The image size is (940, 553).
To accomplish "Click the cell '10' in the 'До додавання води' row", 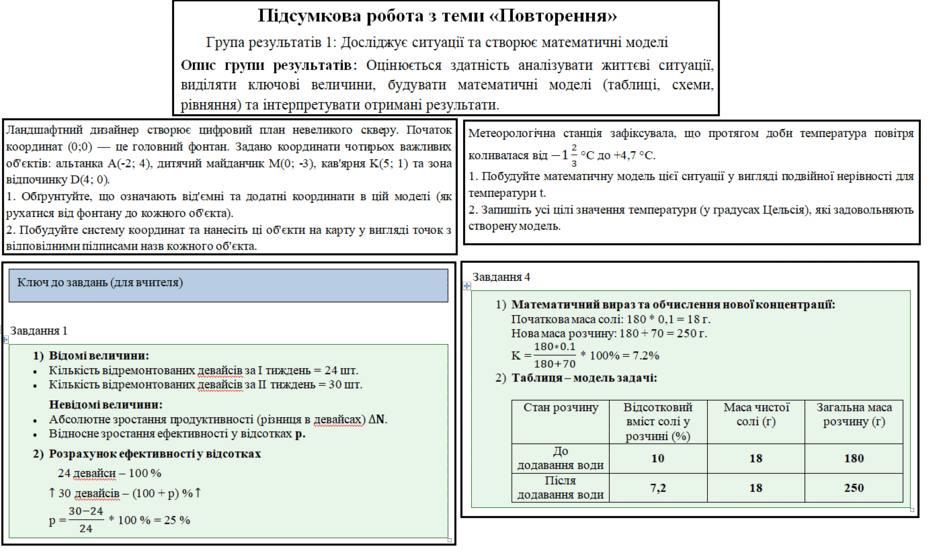I will point(658,458).
